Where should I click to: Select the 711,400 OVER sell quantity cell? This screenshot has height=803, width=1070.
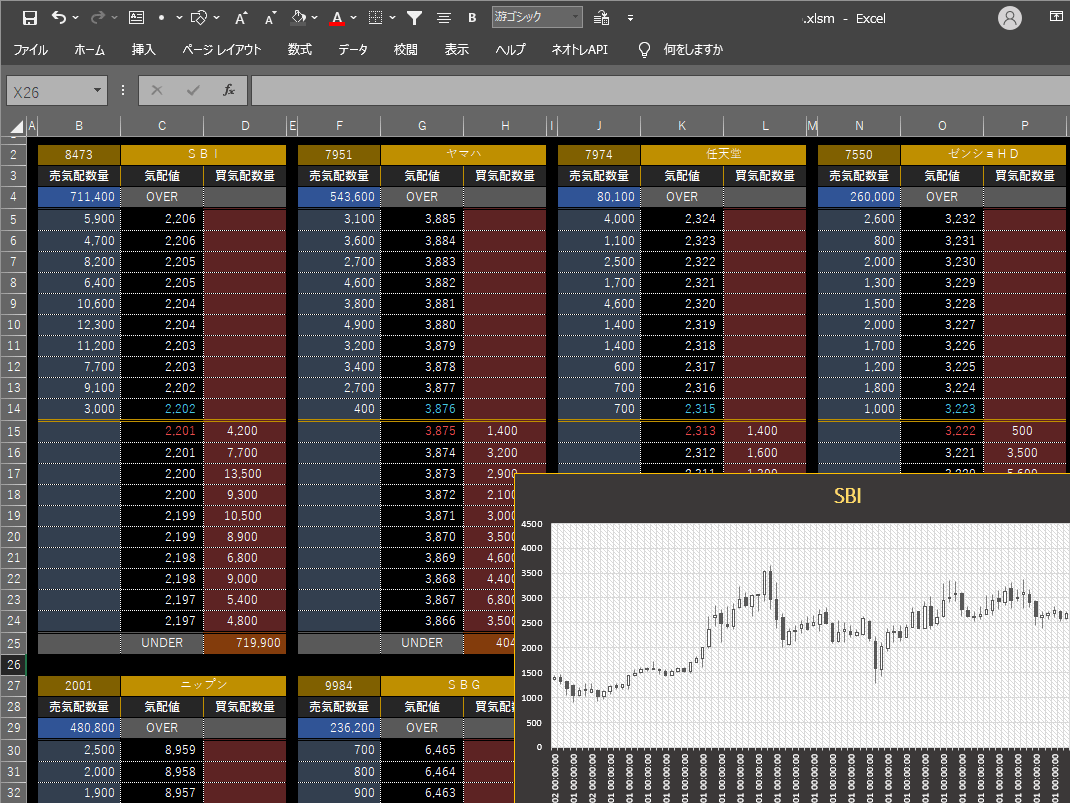(x=79, y=196)
